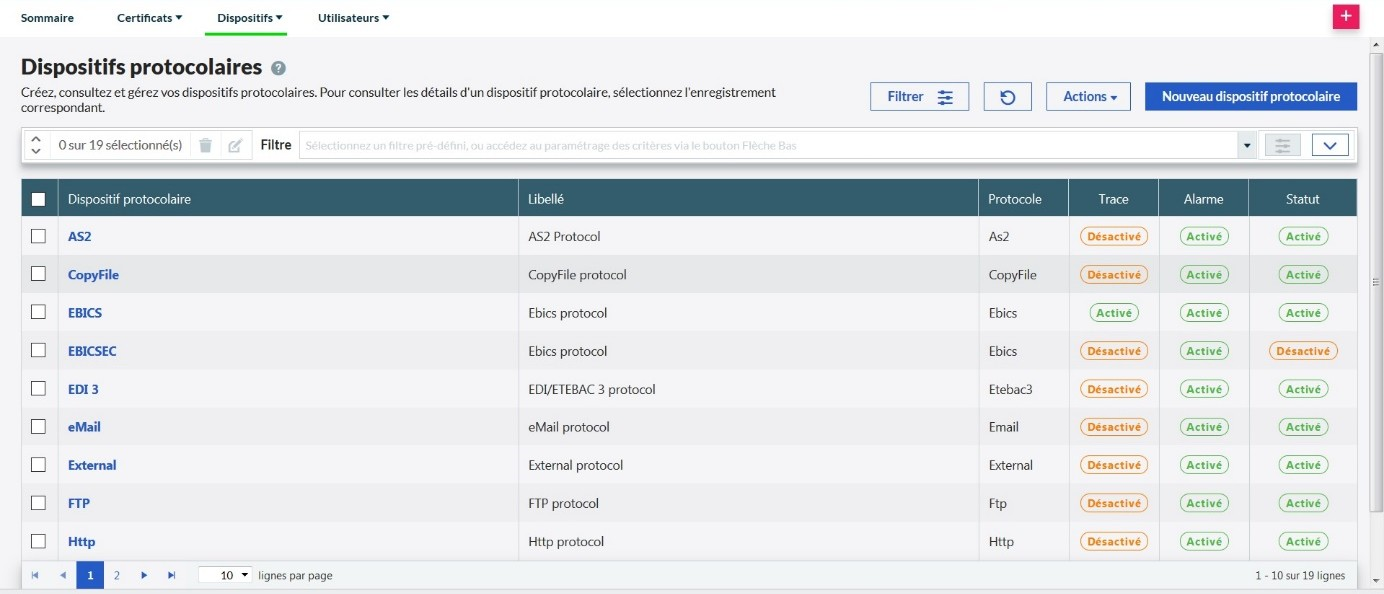Open the CopyFile protocol device link
Viewport: 1384px width, 594px height.
point(93,275)
